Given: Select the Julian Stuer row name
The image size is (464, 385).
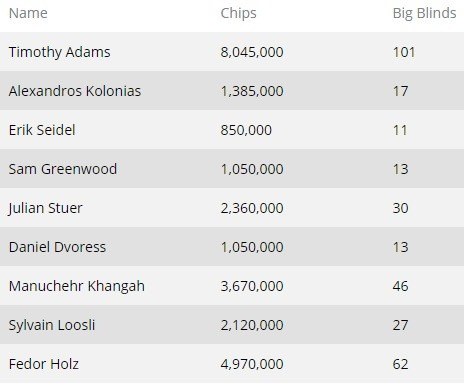Looking at the screenshot, I should pos(45,208).
